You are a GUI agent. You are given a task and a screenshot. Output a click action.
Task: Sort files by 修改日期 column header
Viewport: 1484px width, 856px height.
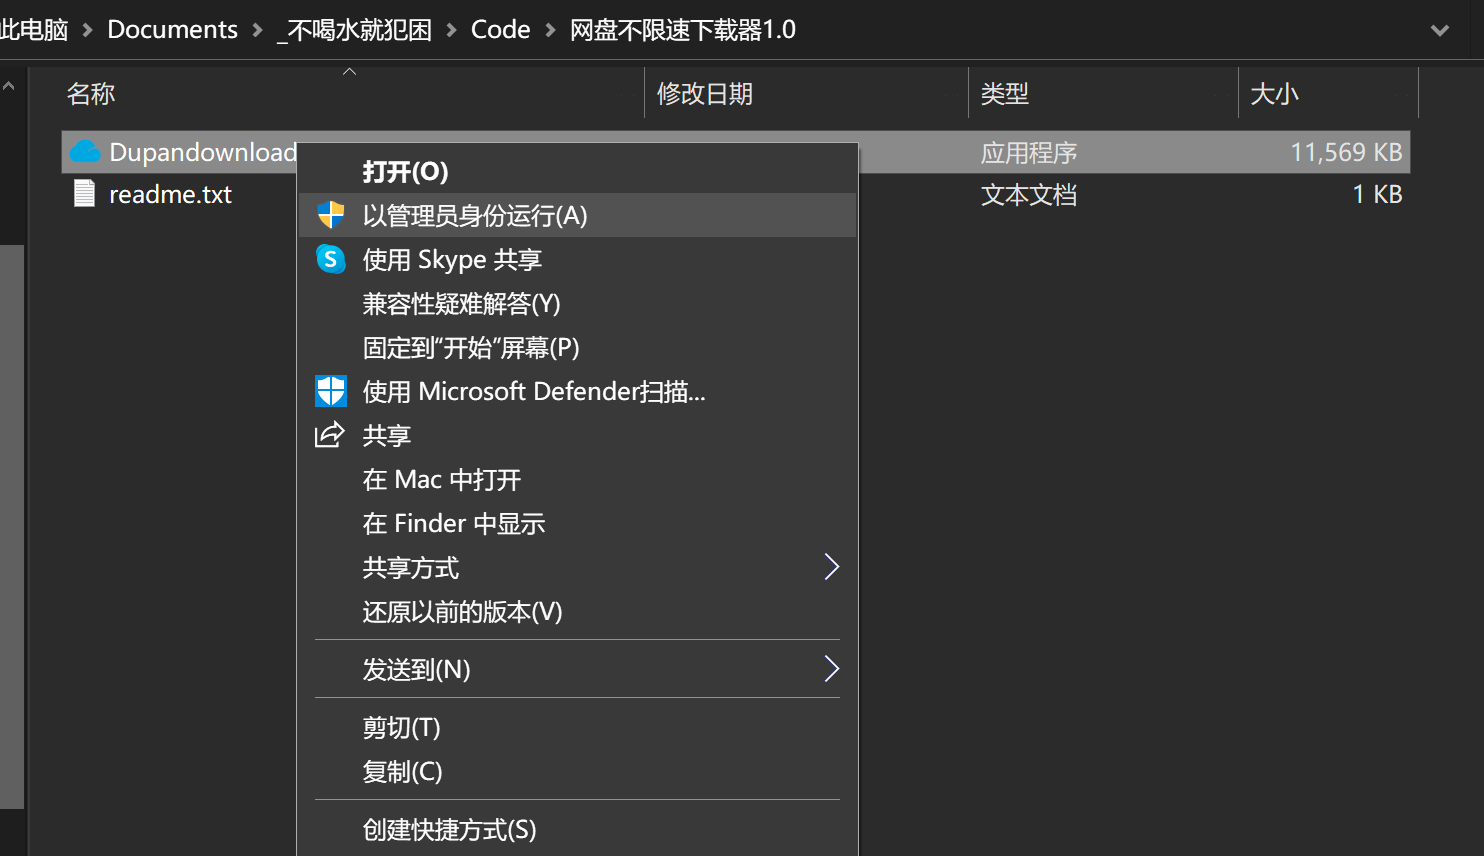click(705, 94)
